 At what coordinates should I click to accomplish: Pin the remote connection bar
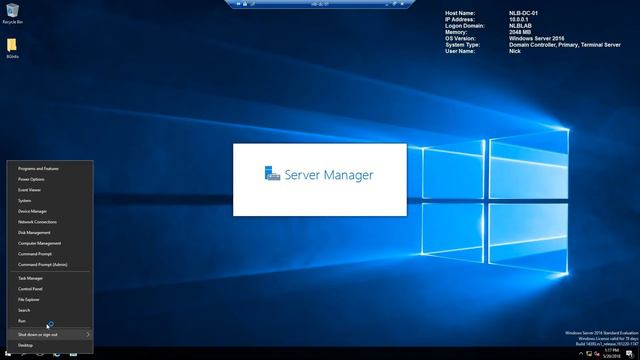[x=238, y=4]
